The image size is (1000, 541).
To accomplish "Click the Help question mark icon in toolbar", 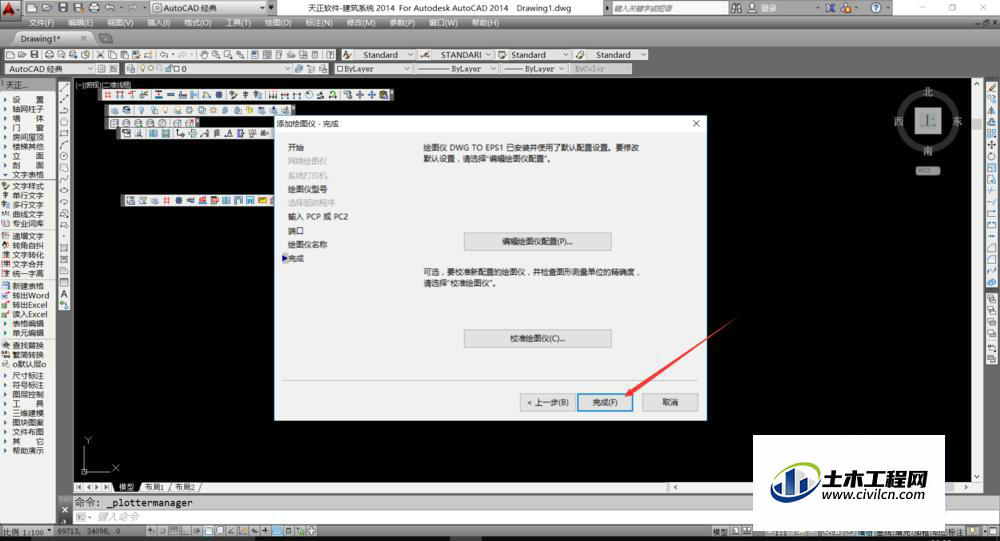I will tap(330, 55).
